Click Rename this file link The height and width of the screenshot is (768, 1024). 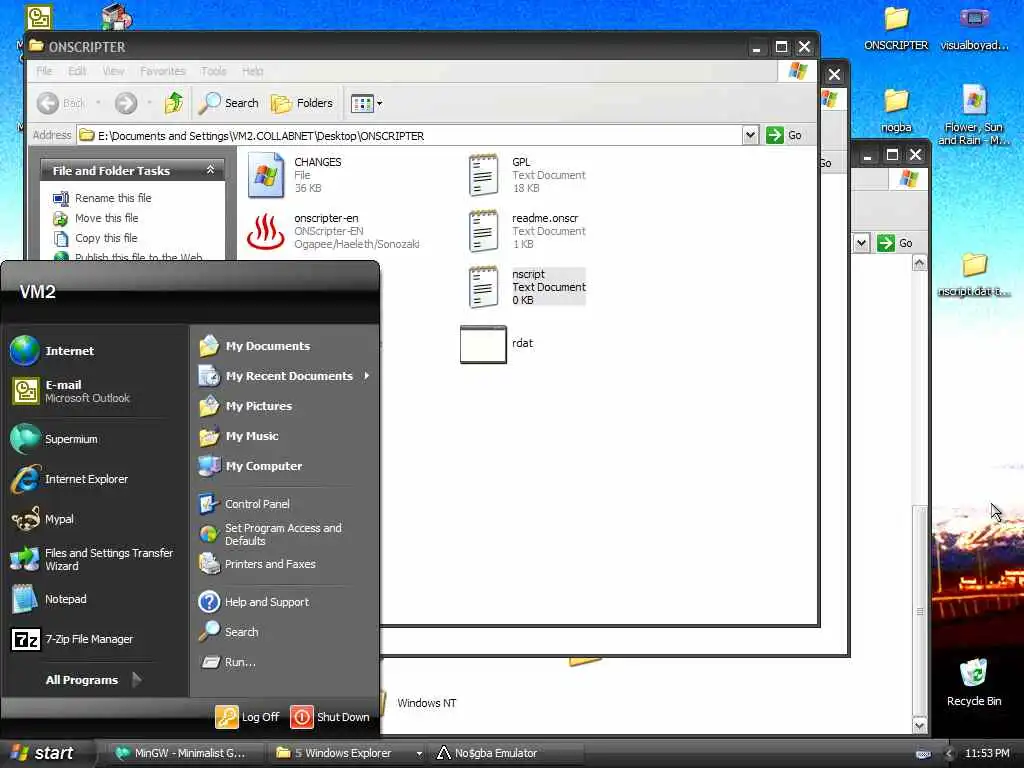point(113,198)
